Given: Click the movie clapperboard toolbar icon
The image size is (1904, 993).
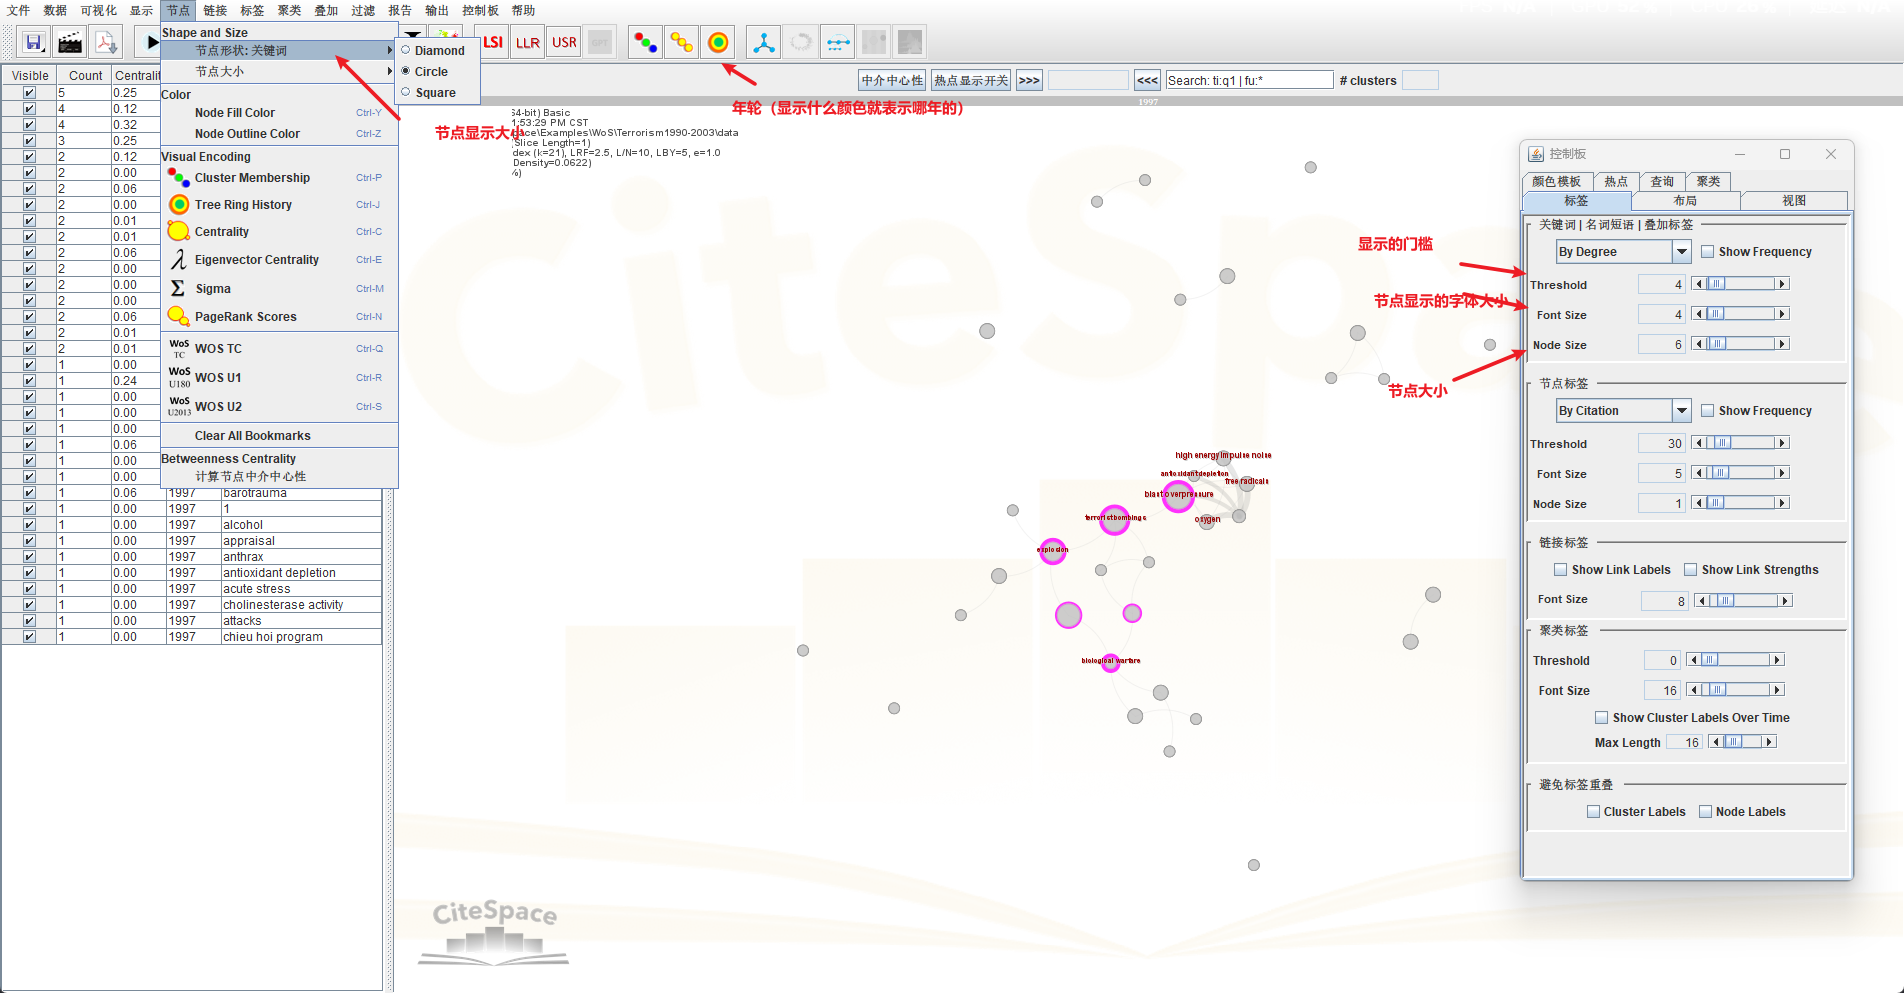Looking at the screenshot, I should [70, 42].
